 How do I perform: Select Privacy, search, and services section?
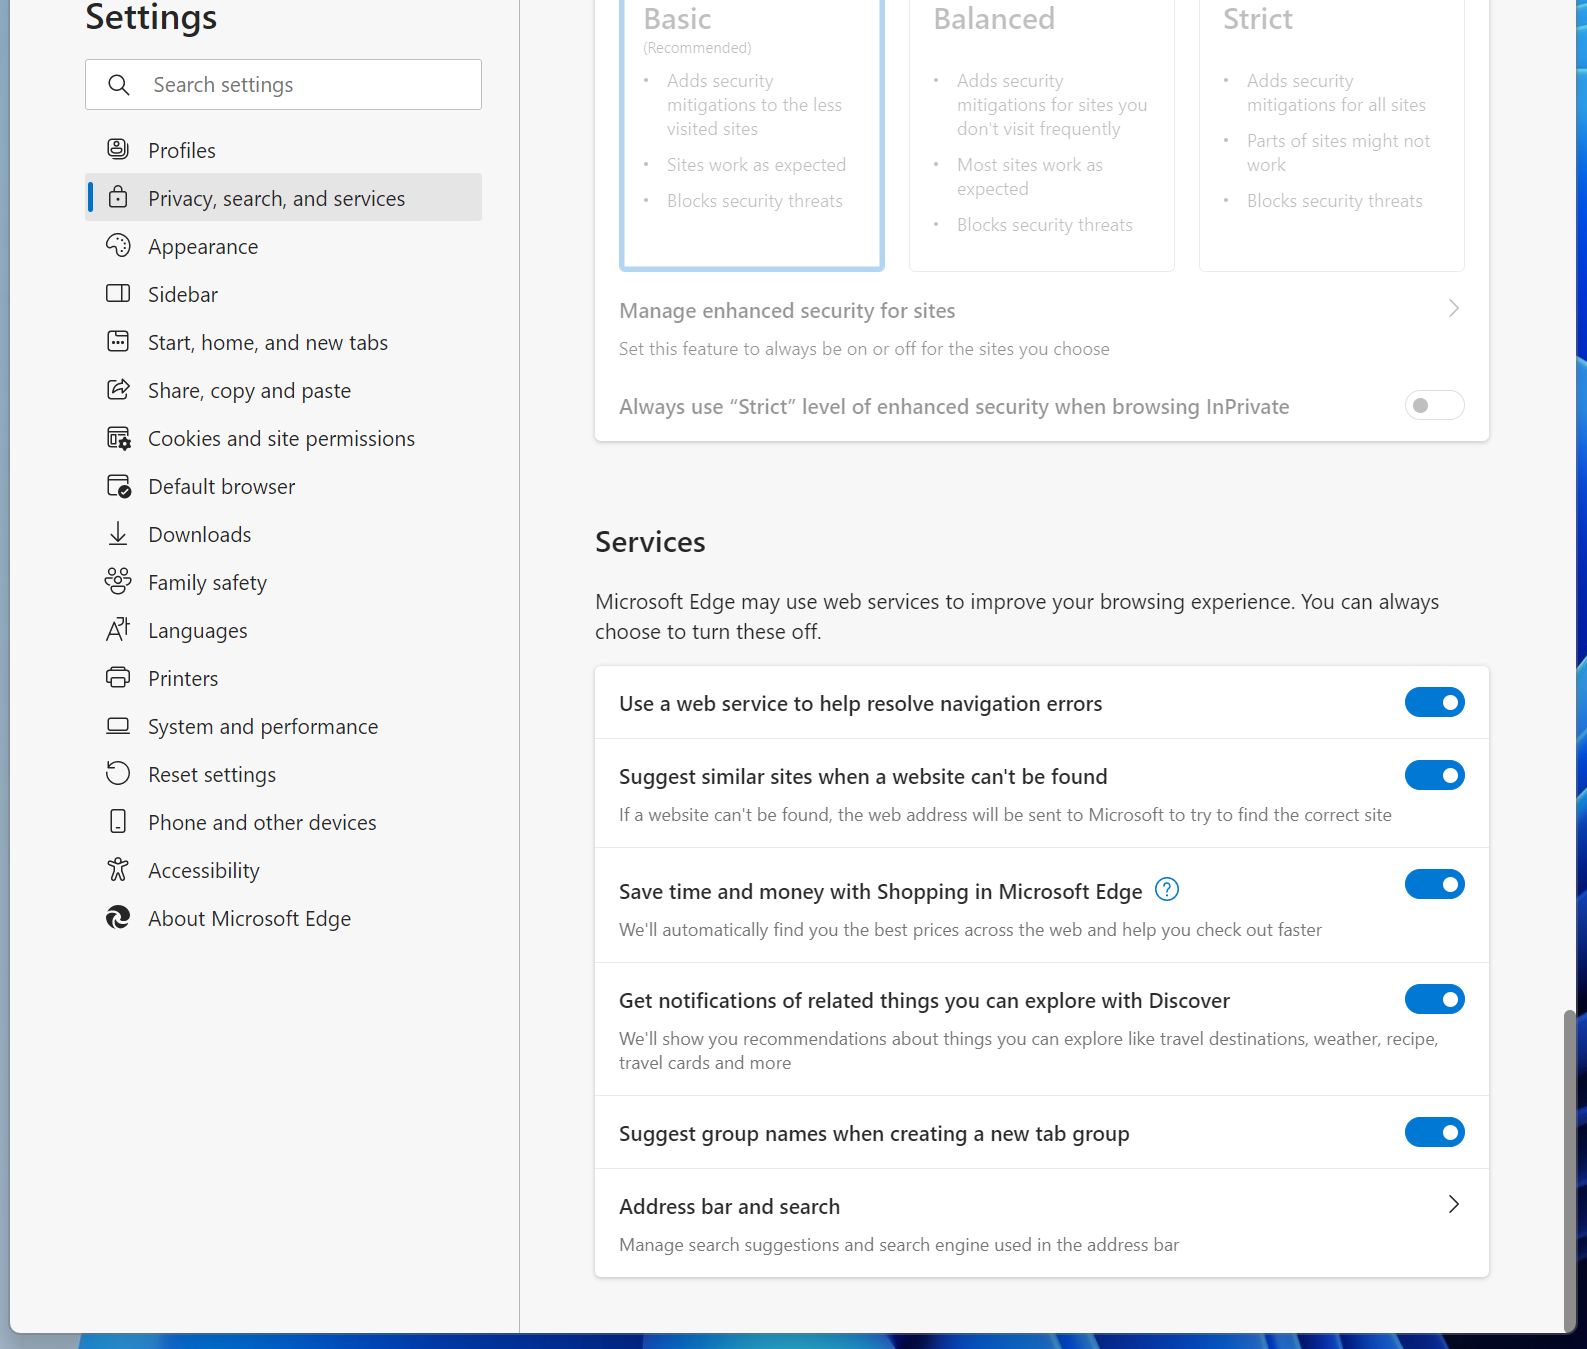click(x=284, y=198)
